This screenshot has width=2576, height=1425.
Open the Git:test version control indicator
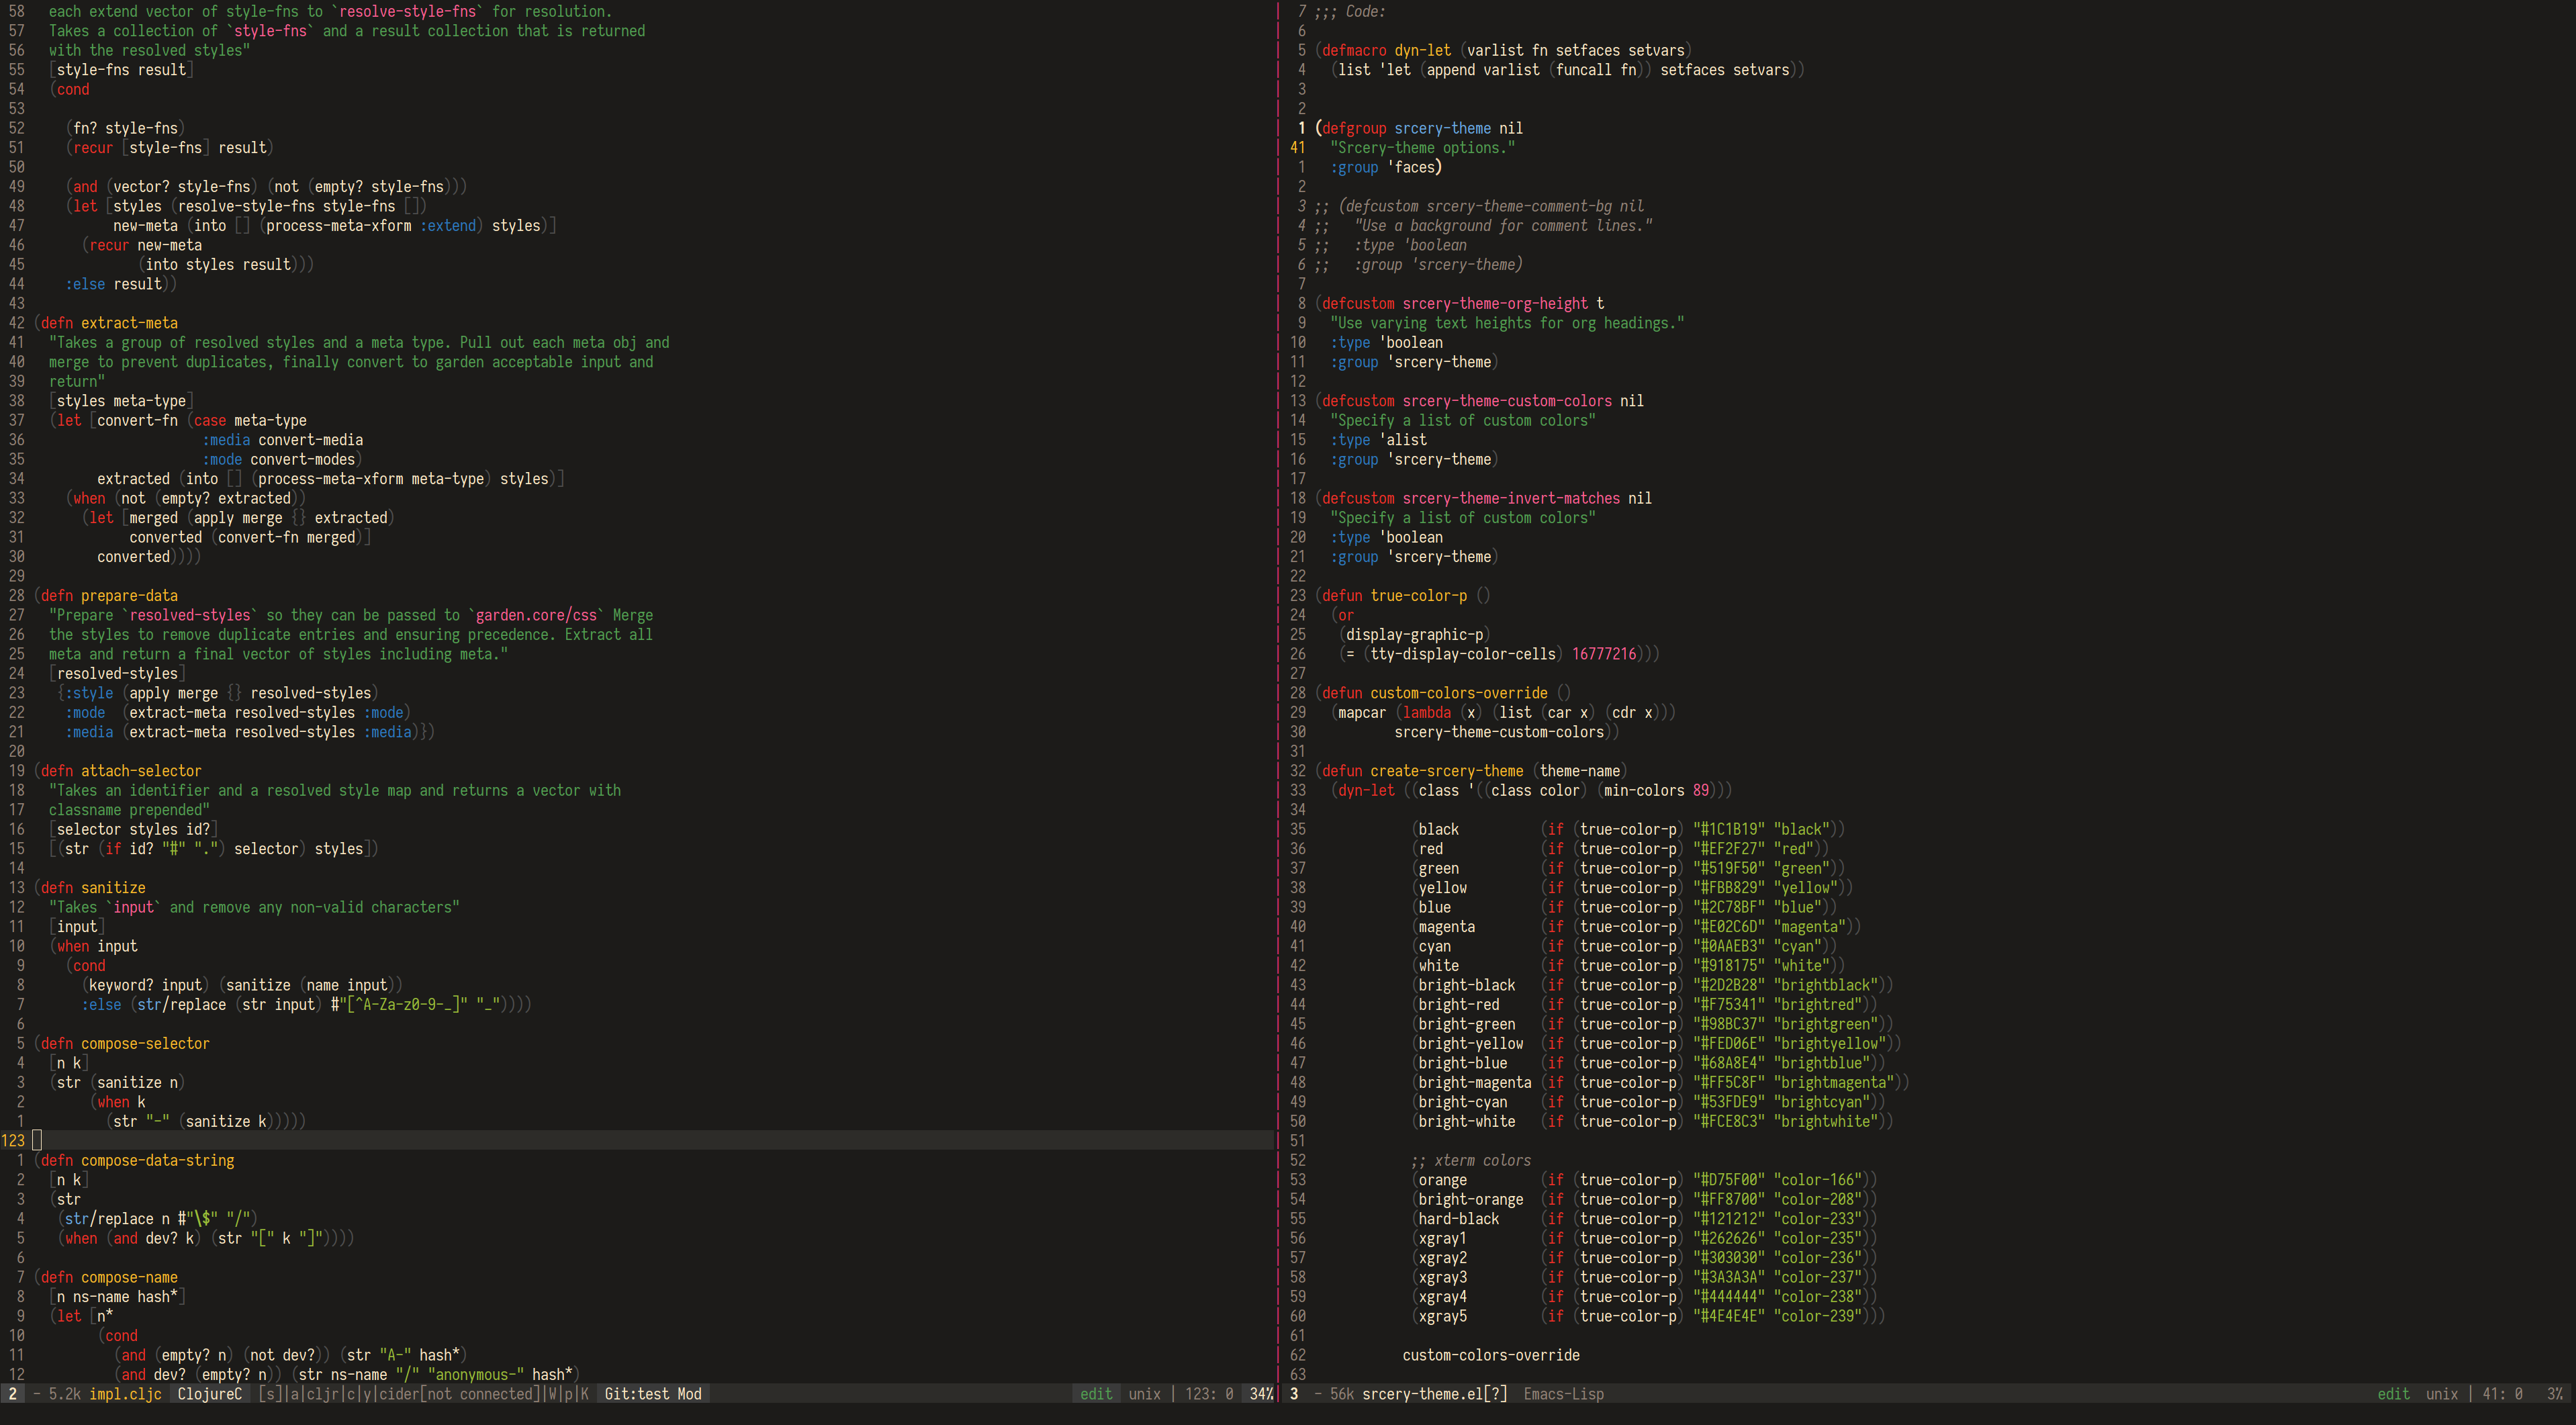pos(637,1394)
